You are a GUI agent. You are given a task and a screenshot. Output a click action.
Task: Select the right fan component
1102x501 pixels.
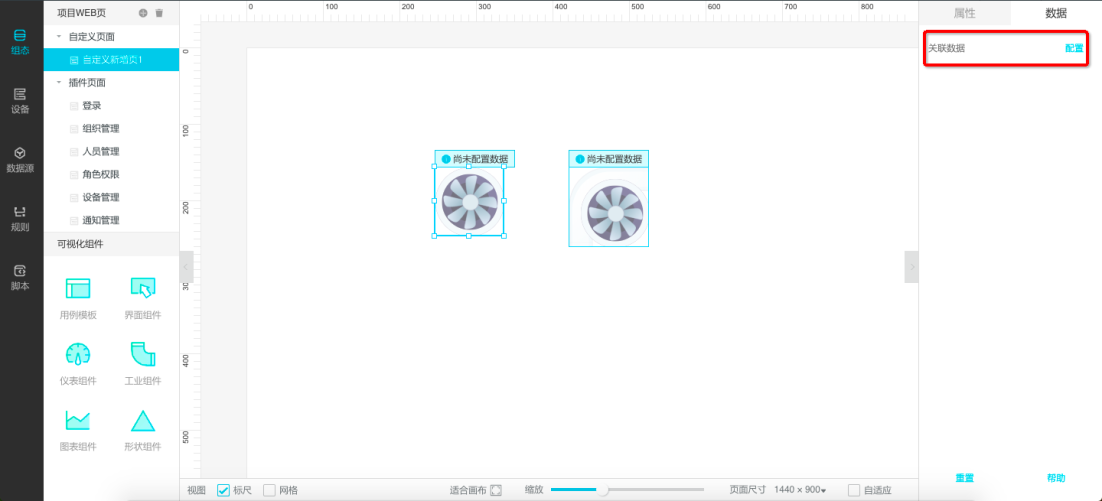(x=609, y=207)
